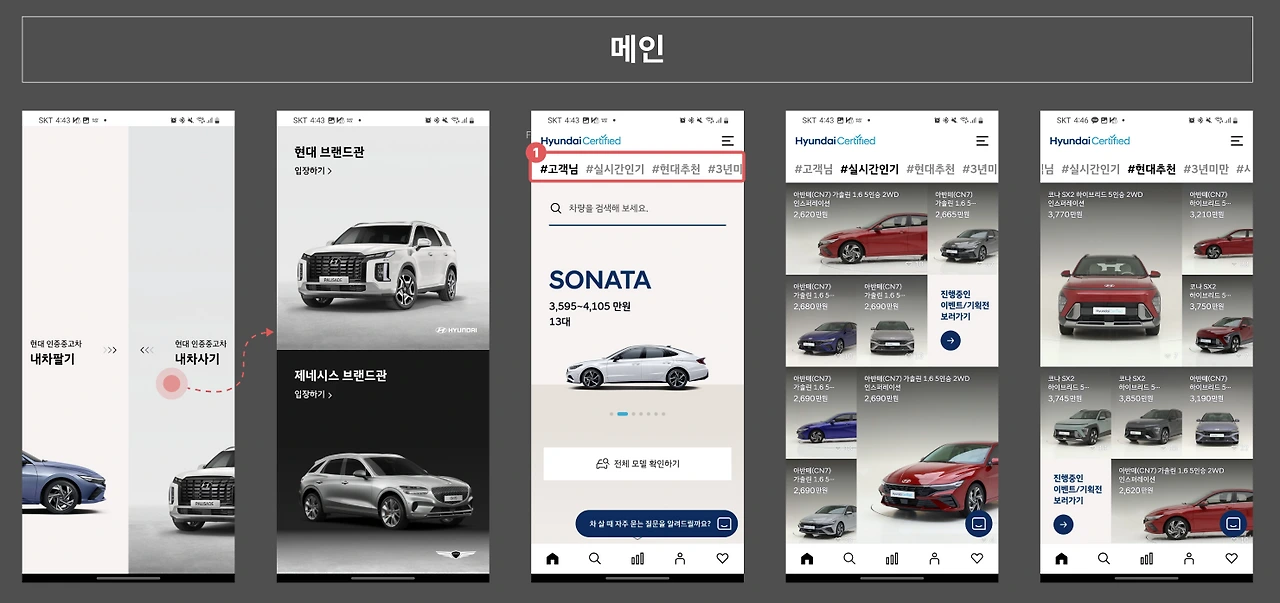
Task: Tap the 3,595~4,105 만원 price text
Action: tap(590, 306)
